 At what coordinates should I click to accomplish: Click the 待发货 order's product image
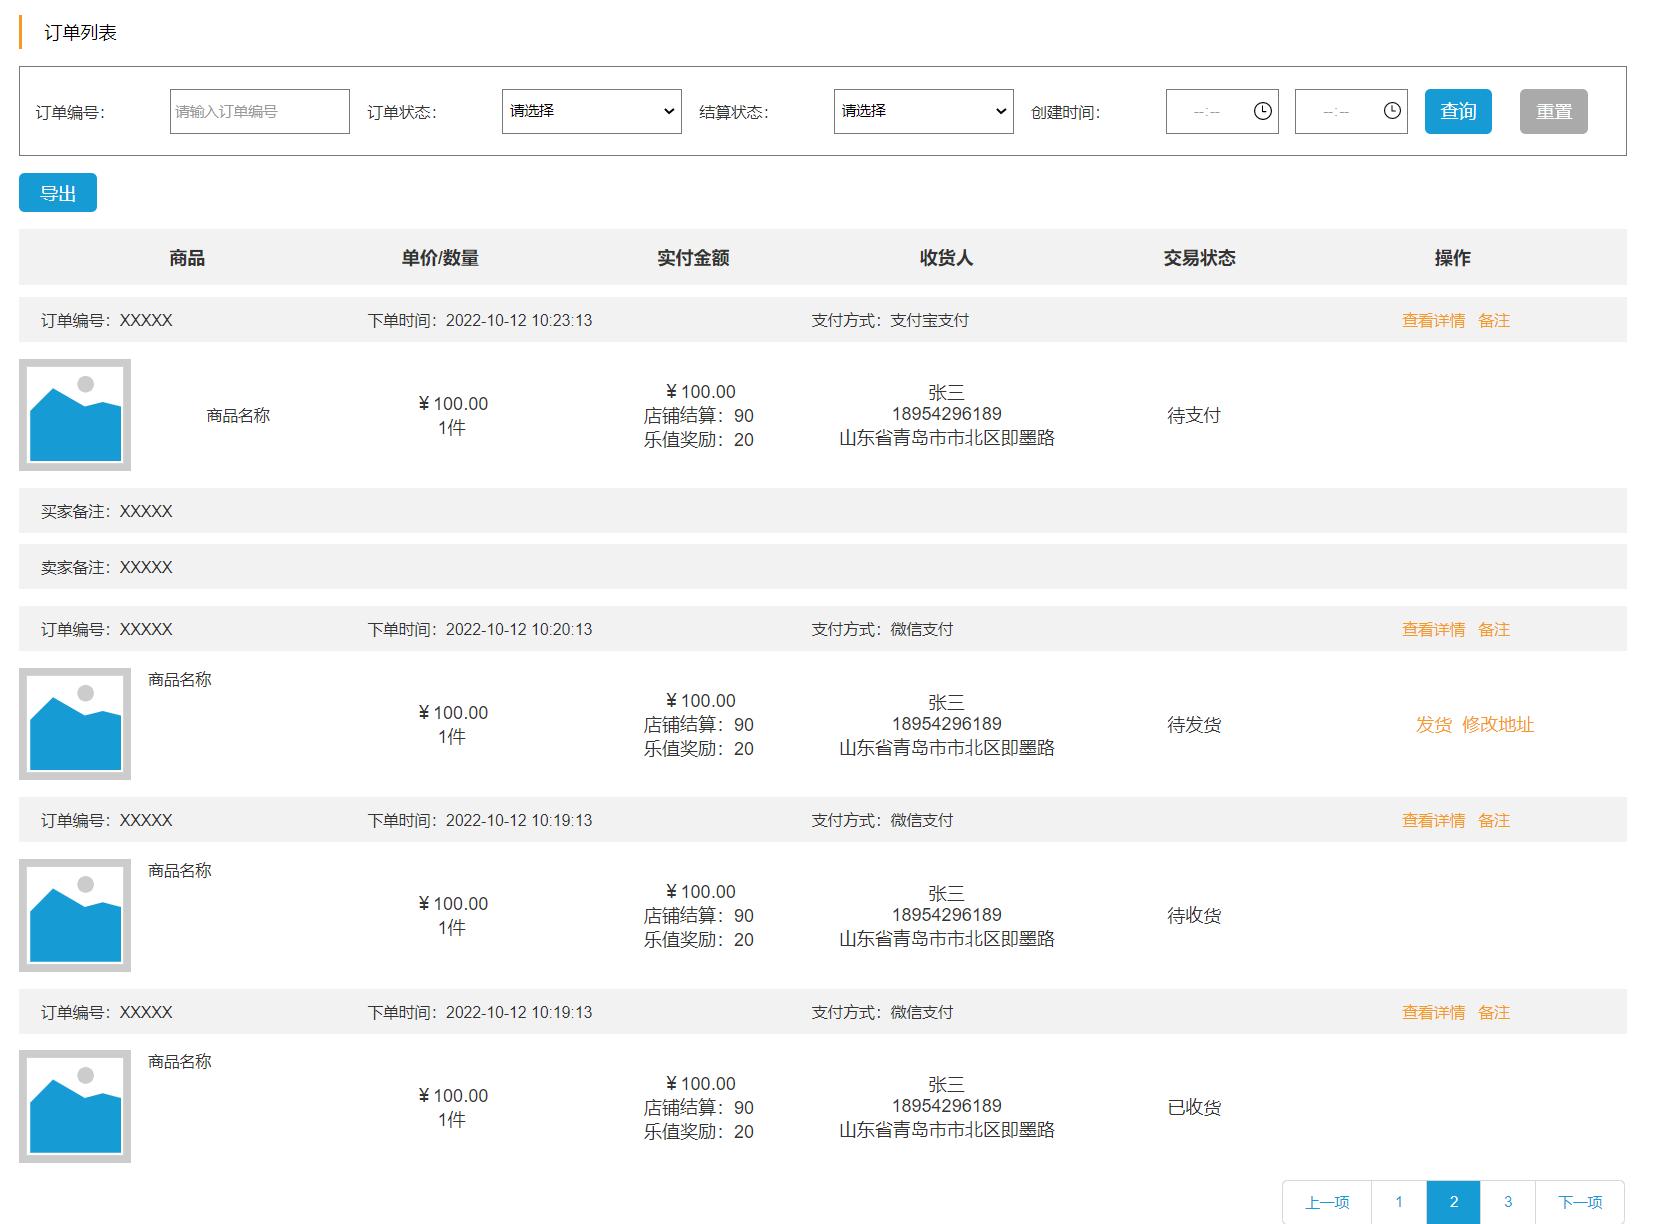point(75,723)
